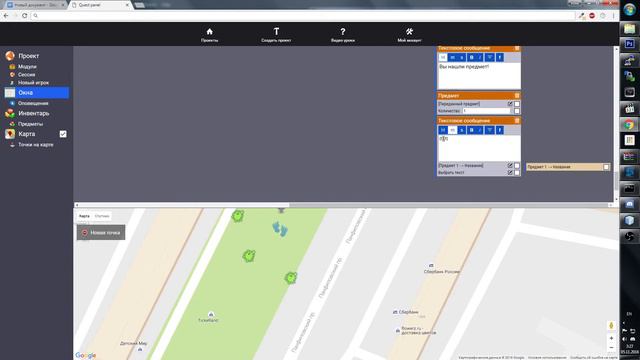The width and height of the screenshot is (640, 360).
Task: Toggle checkbox on the Количество row
Action: (x=517, y=111)
